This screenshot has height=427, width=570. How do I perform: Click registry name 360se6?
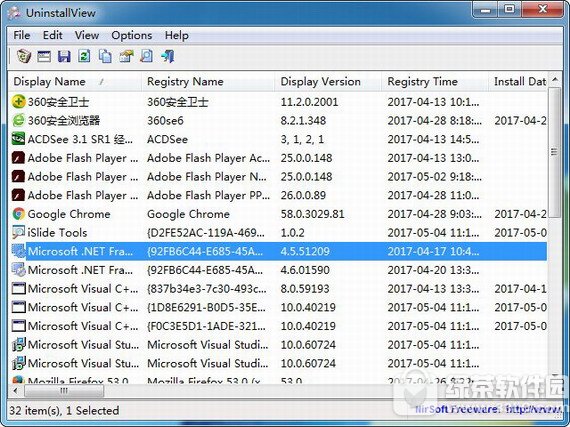[165, 121]
